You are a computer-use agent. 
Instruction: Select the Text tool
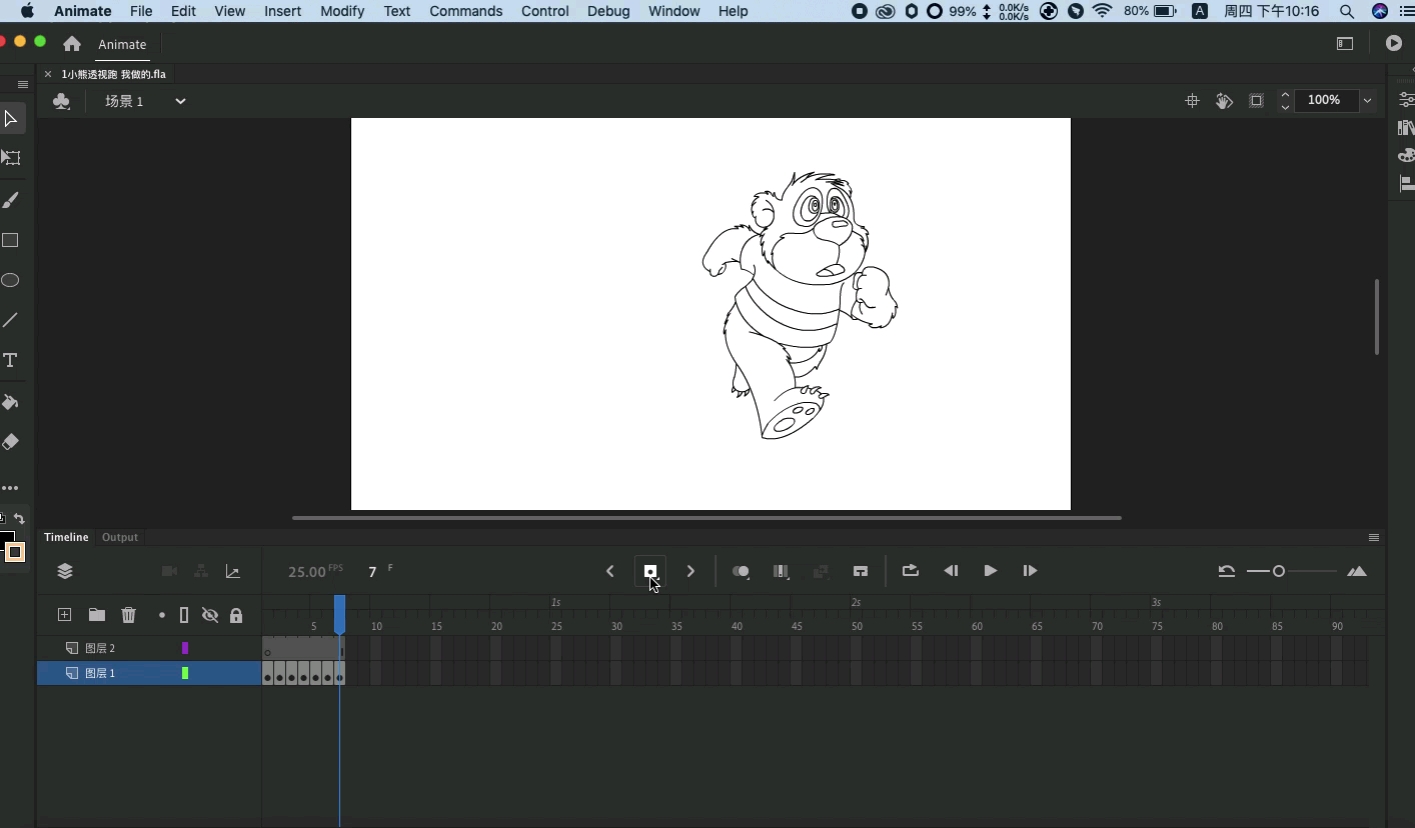(x=11, y=360)
